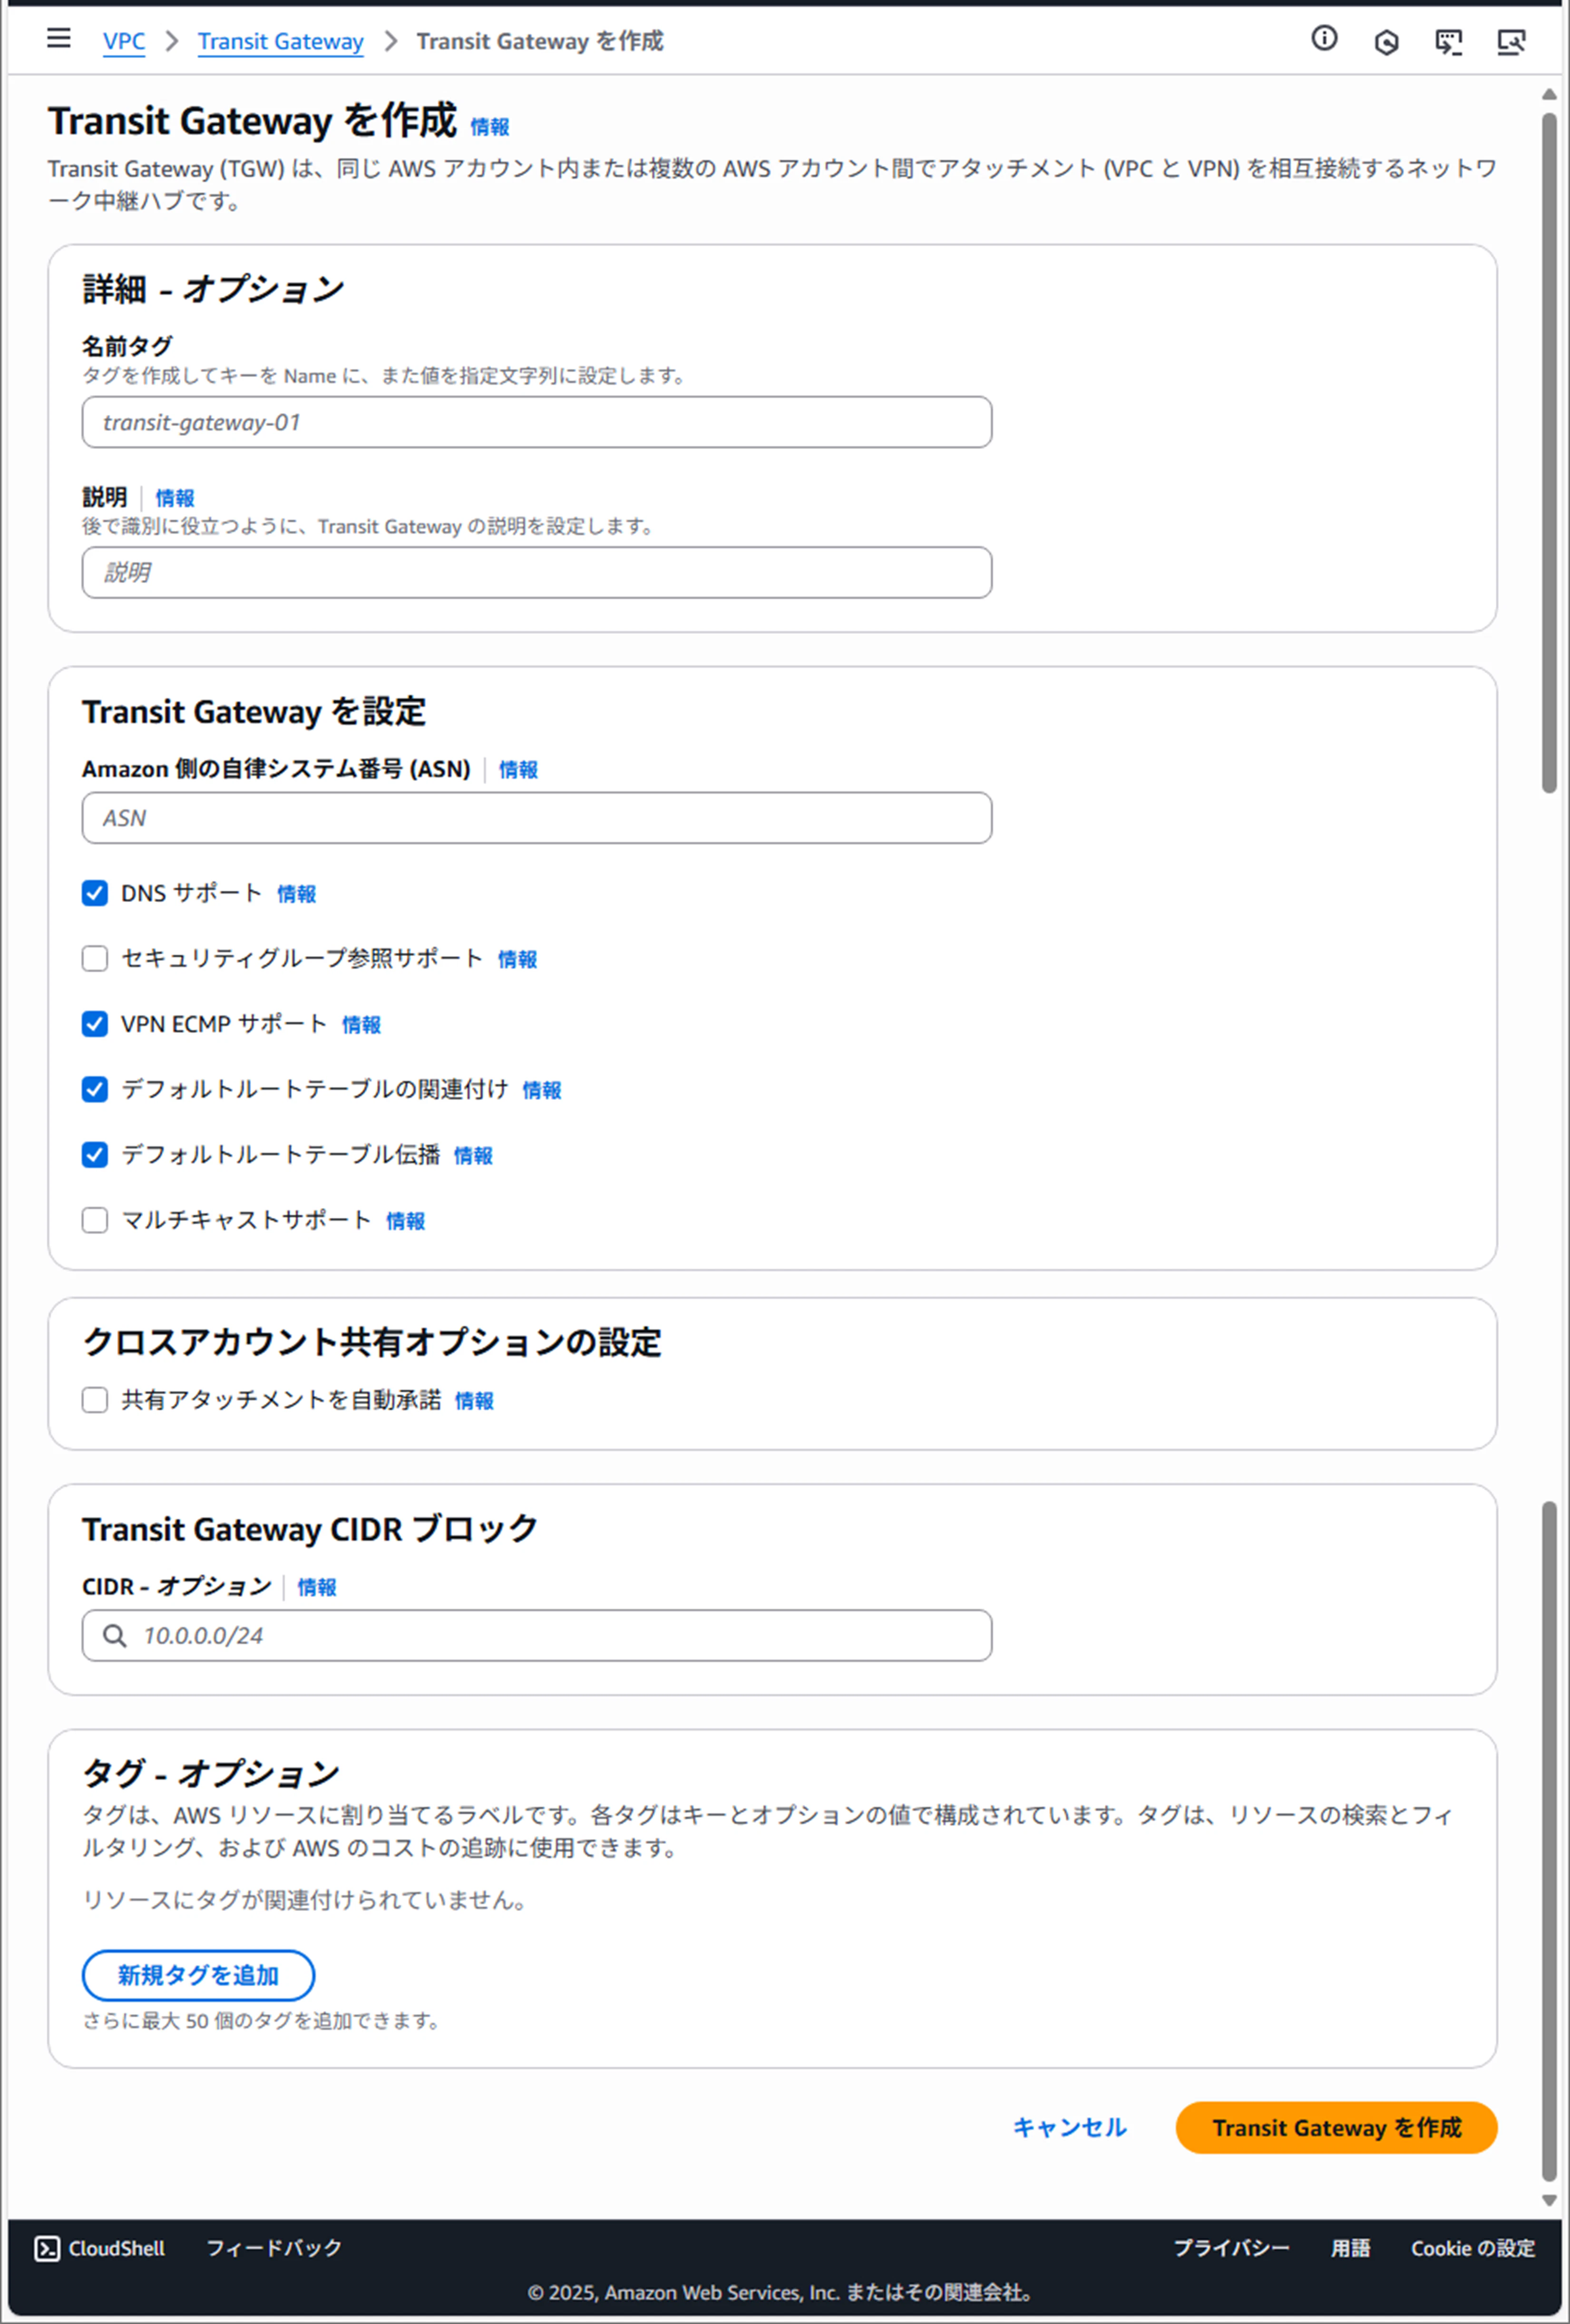Click text リソースにタグが関連付けられていません。
Image resolution: width=1570 pixels, height=2324 pixels.
coord(306,1899)
